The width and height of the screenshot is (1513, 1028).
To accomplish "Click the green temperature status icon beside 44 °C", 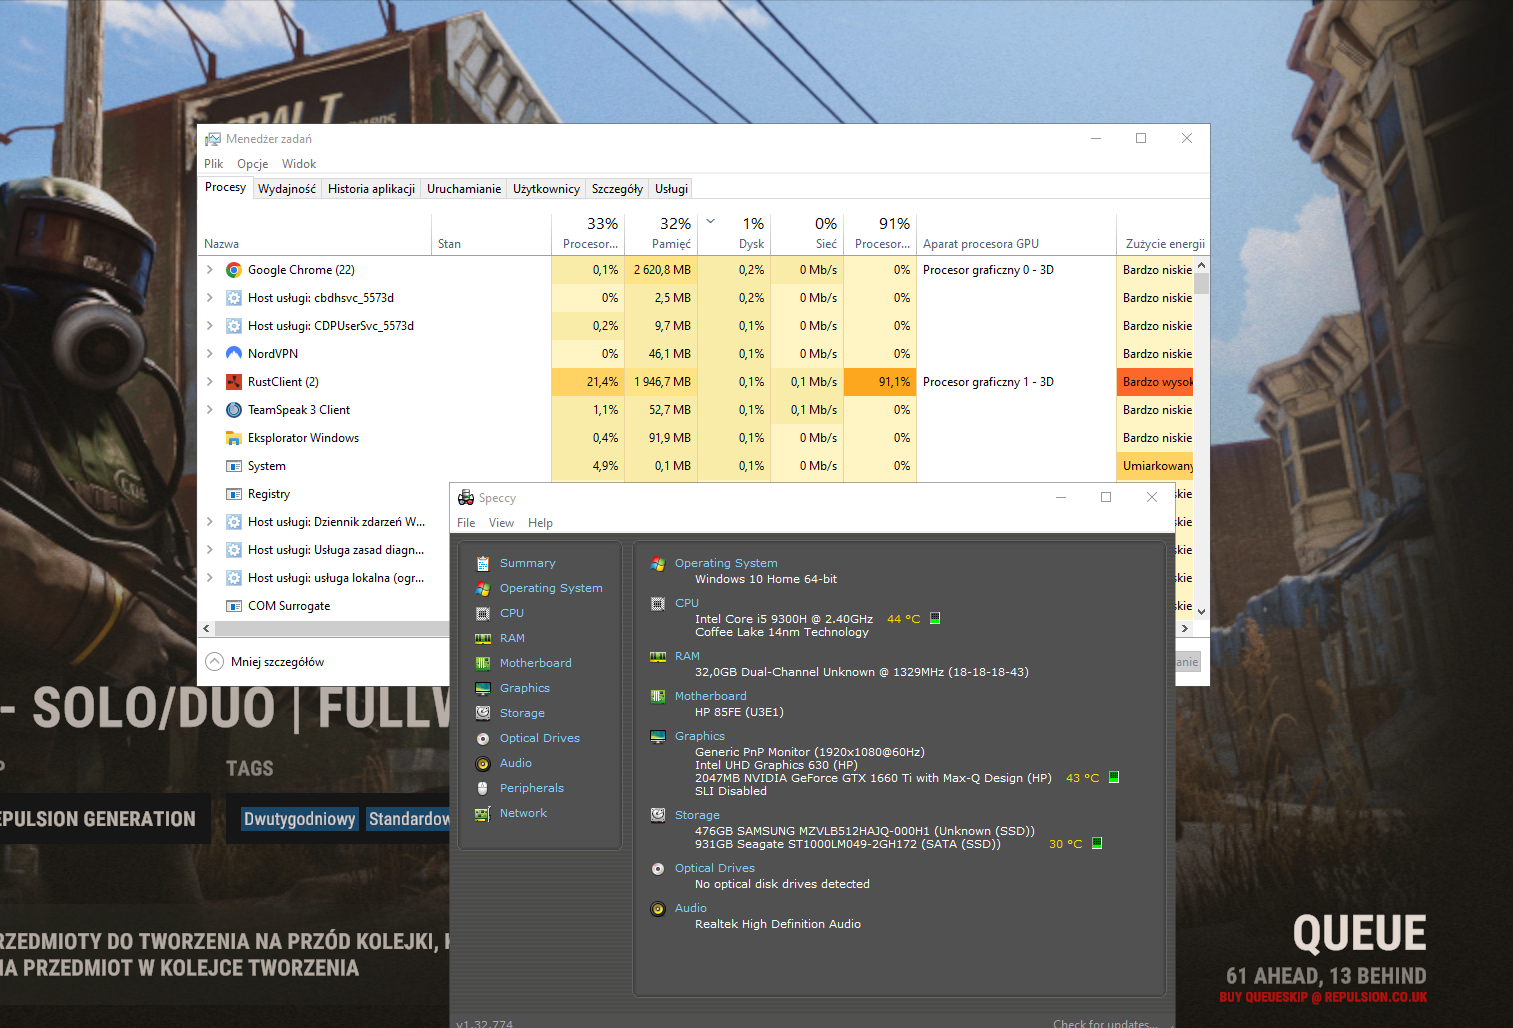I will [x=935, y=618].
